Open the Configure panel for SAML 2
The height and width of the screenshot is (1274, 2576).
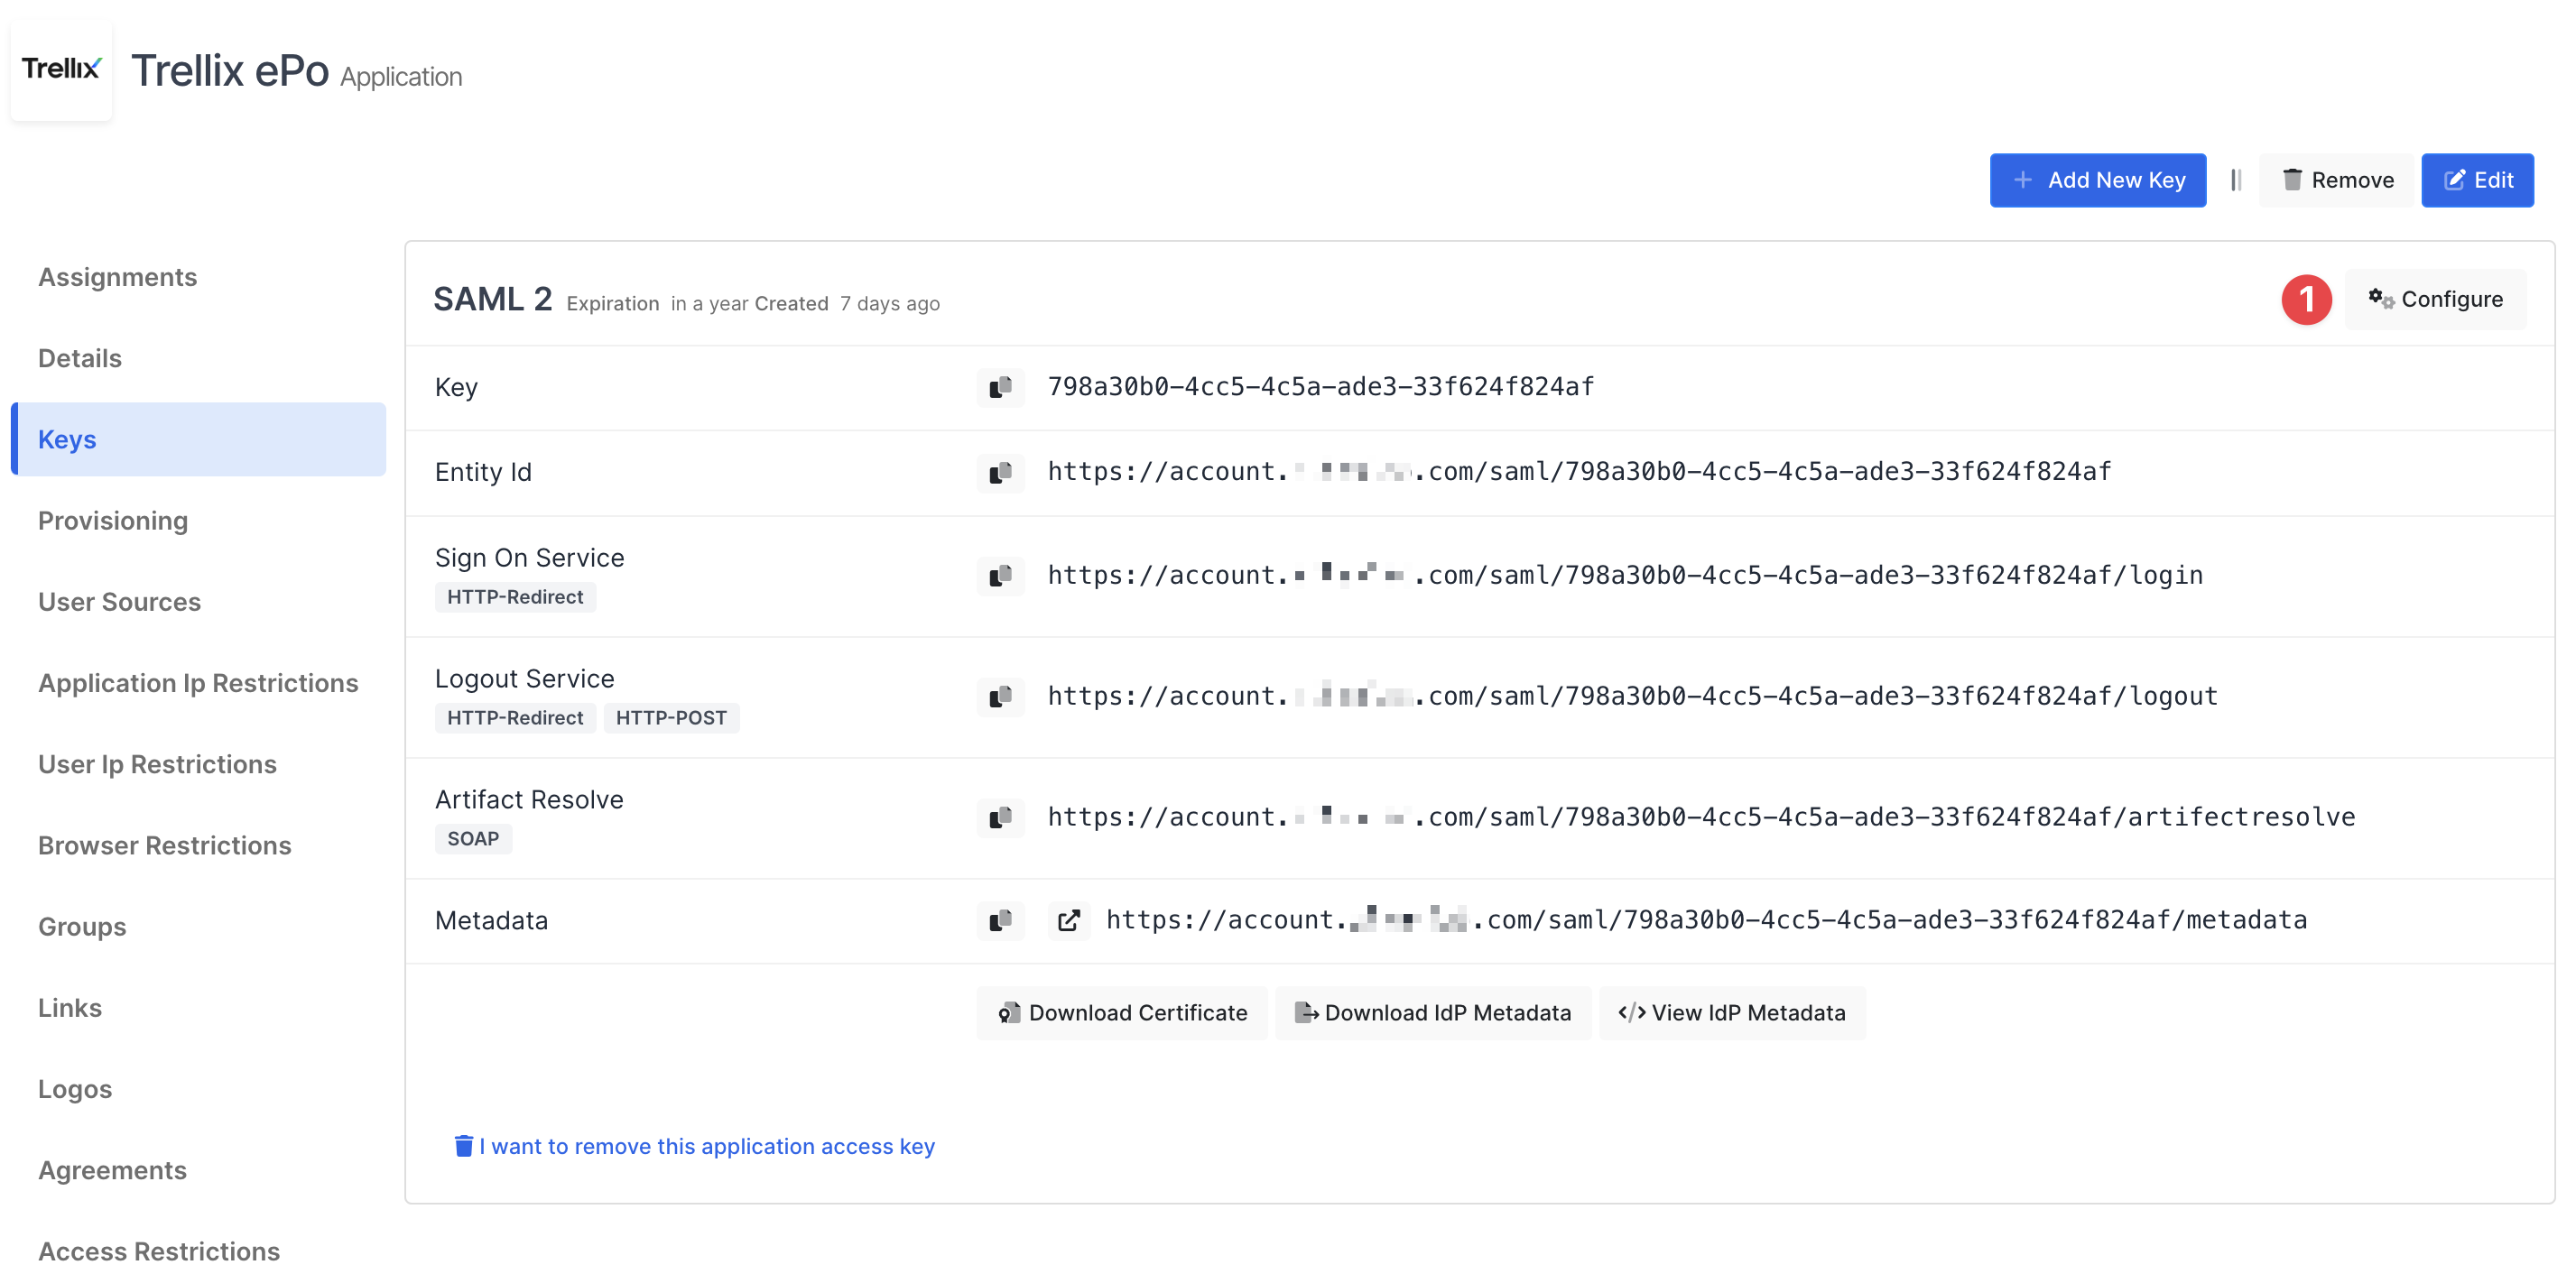[2436, 298]
